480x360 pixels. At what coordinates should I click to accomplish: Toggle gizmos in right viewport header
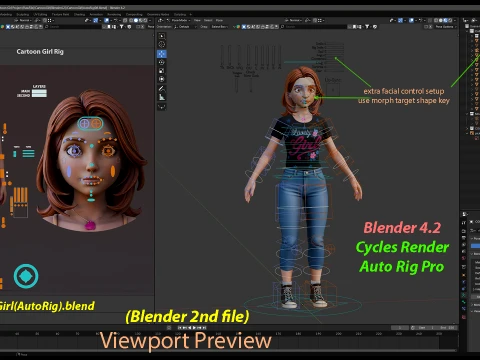tap(400, 20)
